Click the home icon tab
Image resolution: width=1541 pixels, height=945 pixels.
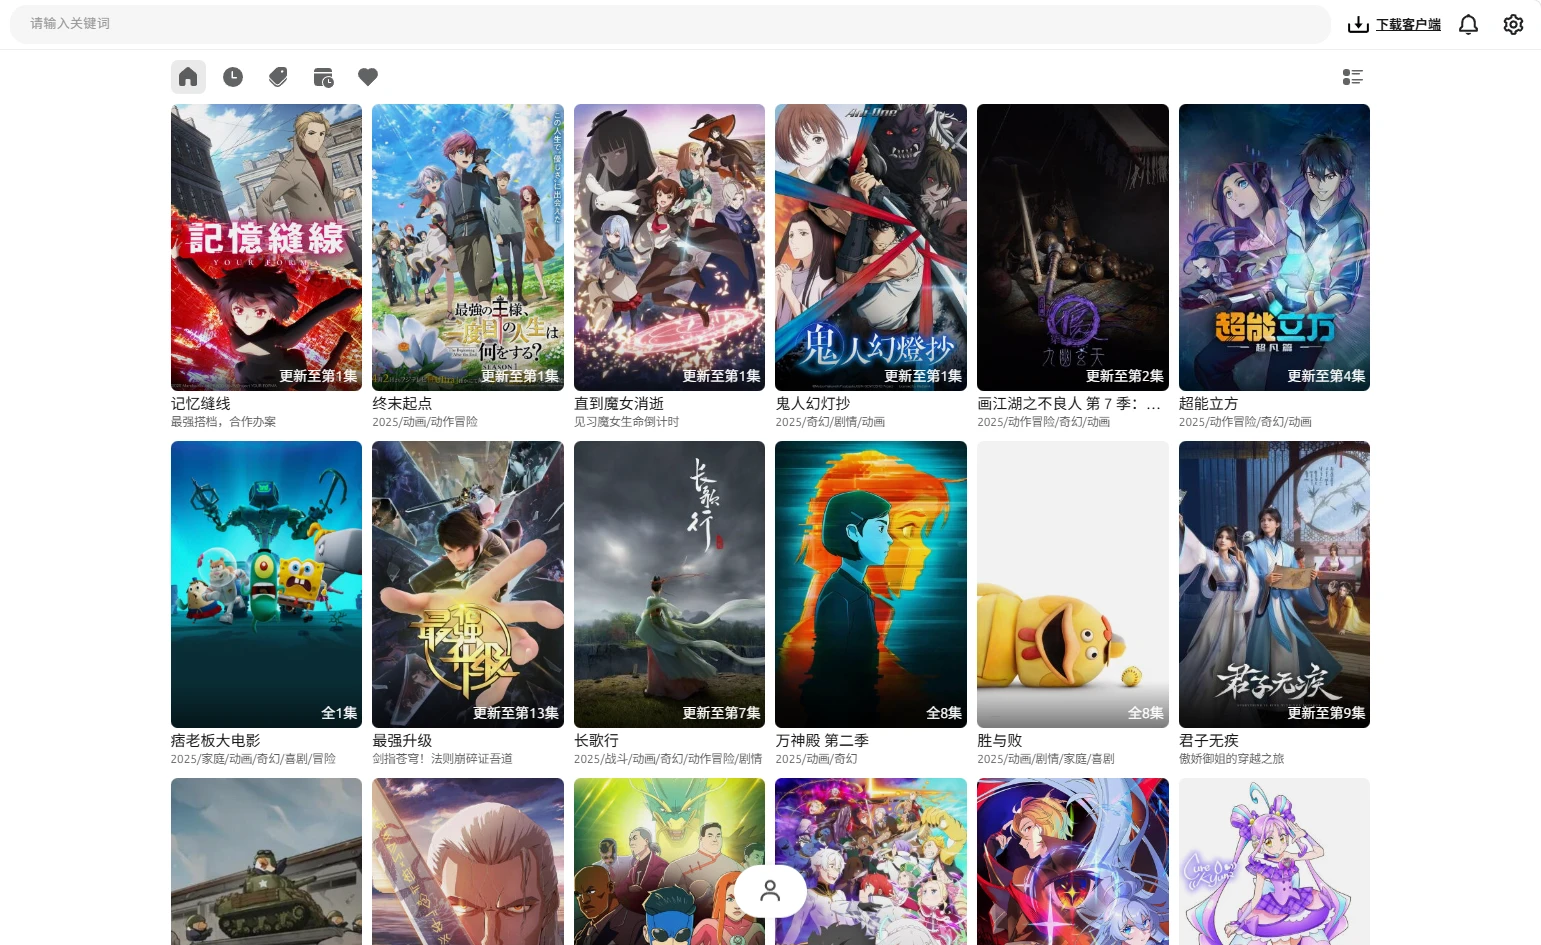coord(188,77)
